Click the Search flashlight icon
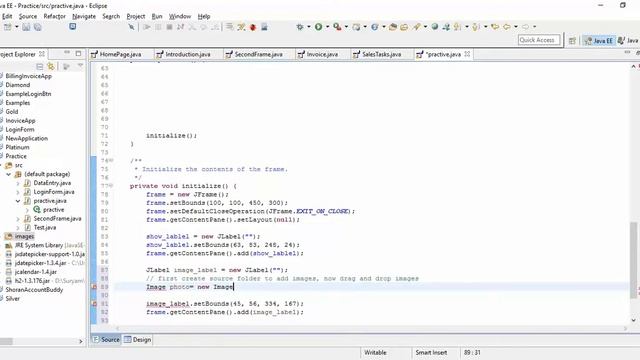The height and width of the screenshot is (360, 640). click(x=416, y=27)
